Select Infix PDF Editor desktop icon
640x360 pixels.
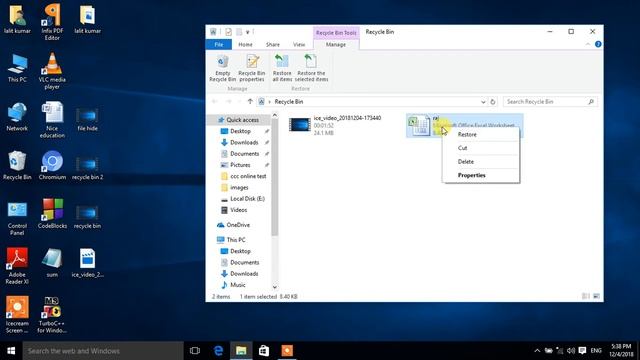[52, 22]
